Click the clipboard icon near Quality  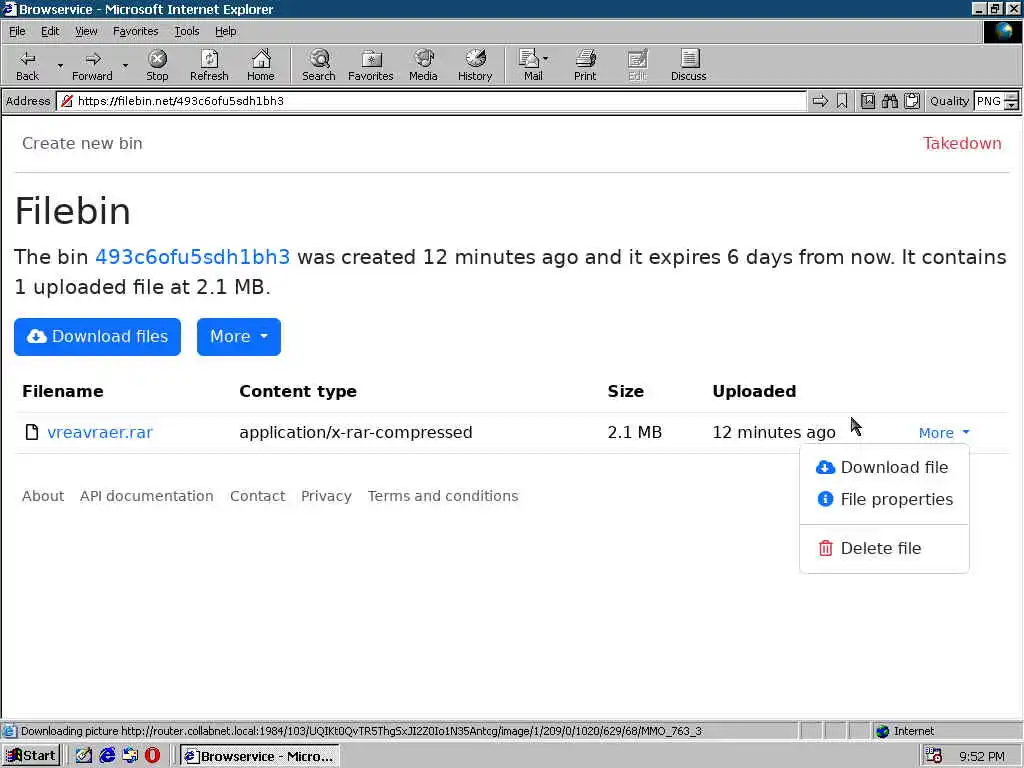912,101
